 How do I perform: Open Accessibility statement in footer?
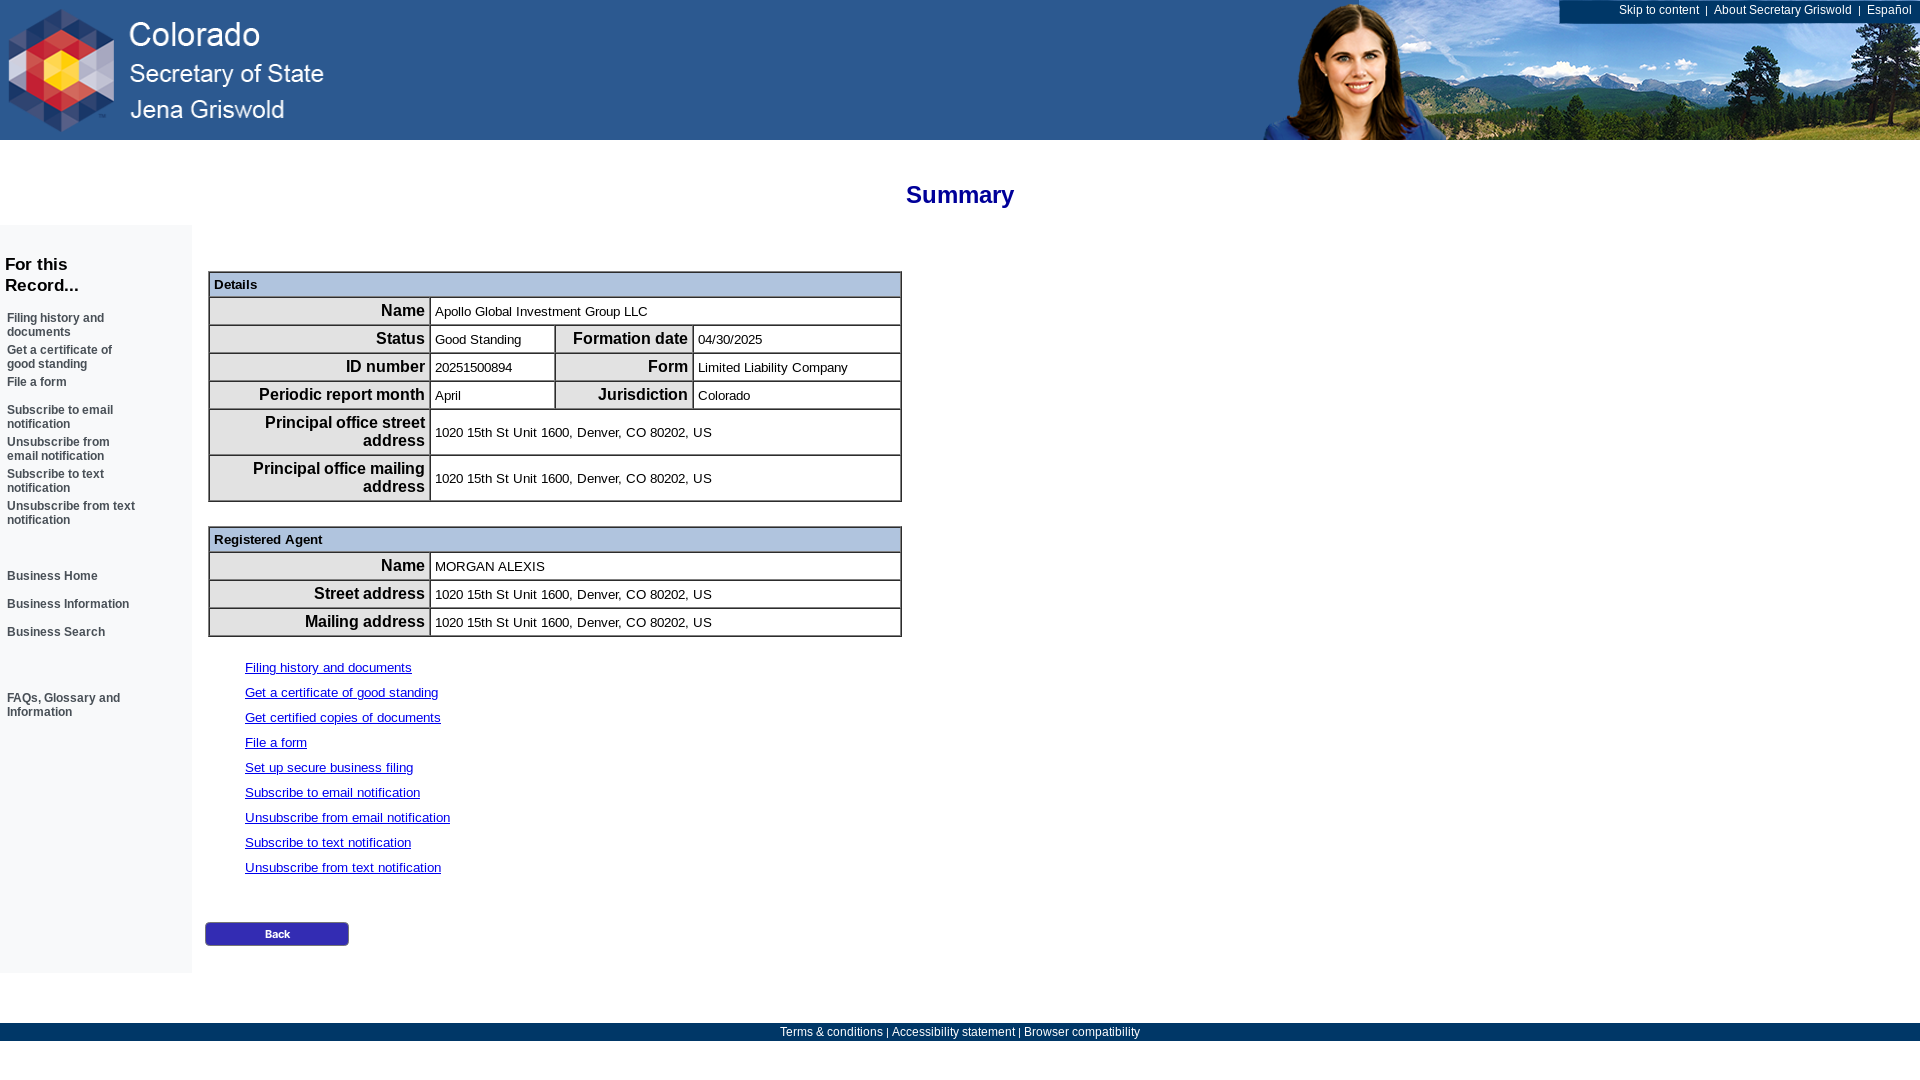click(953, 1032)
